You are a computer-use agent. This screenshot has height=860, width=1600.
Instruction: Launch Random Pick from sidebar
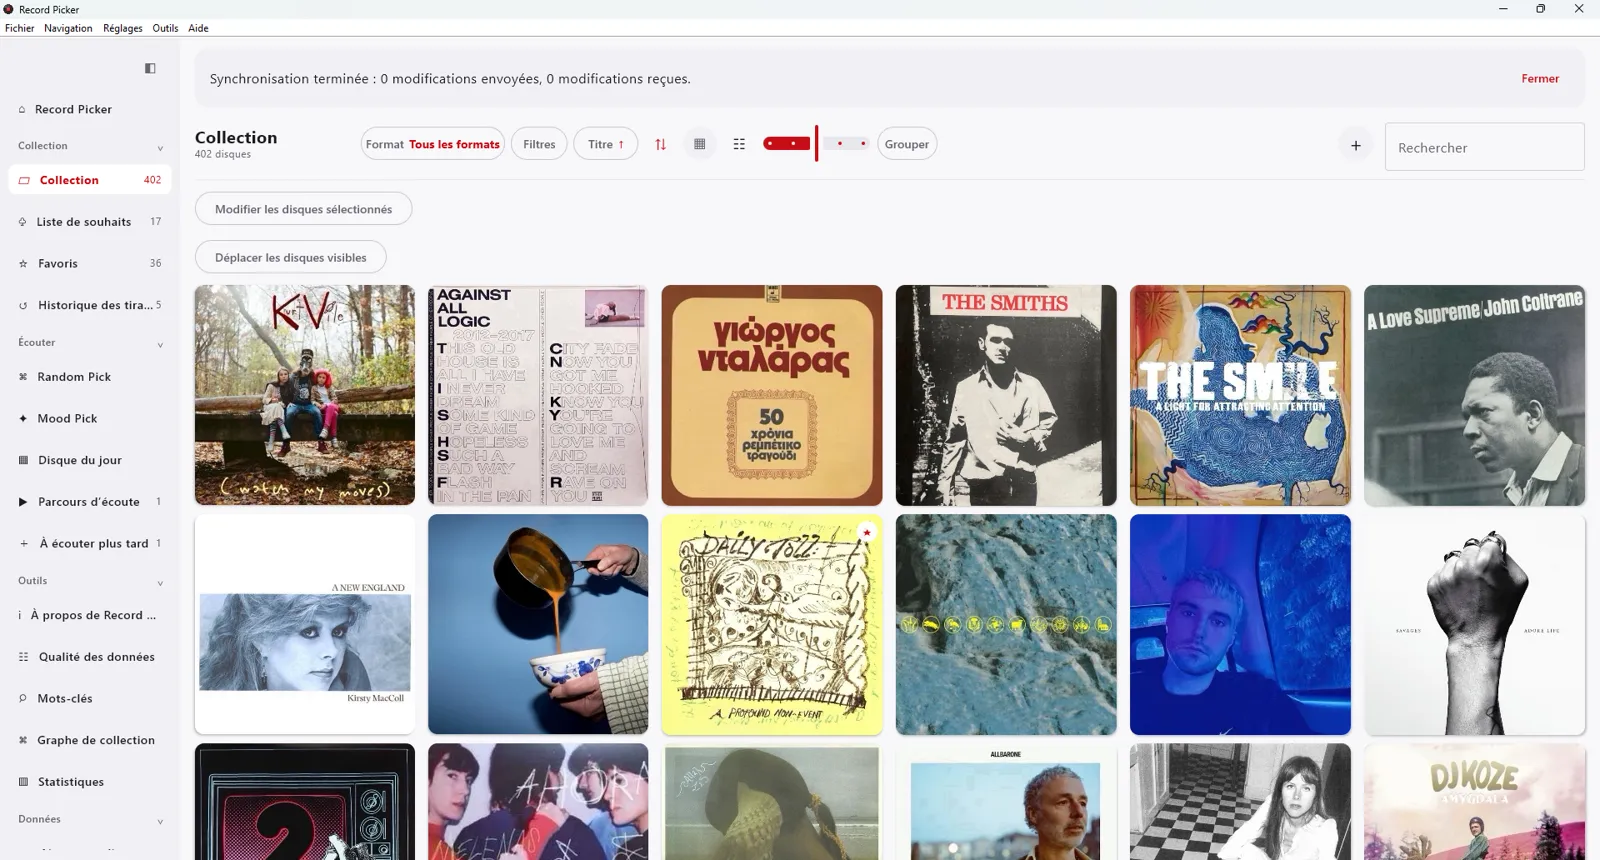tap(90, 377)
